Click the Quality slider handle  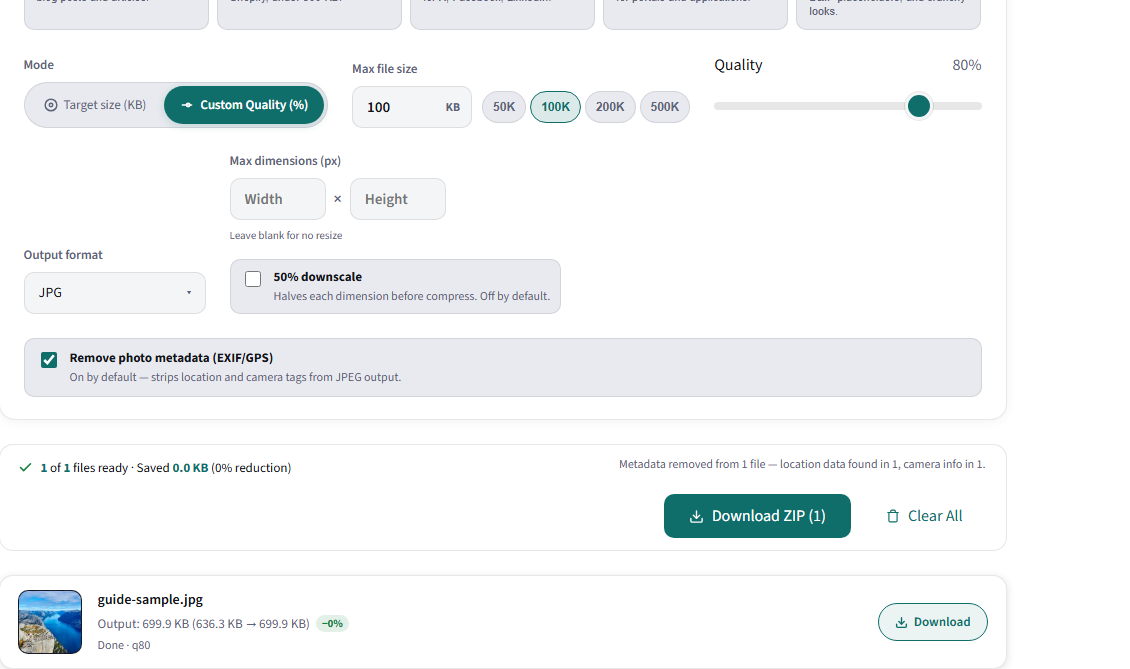(x=919, y=106)
